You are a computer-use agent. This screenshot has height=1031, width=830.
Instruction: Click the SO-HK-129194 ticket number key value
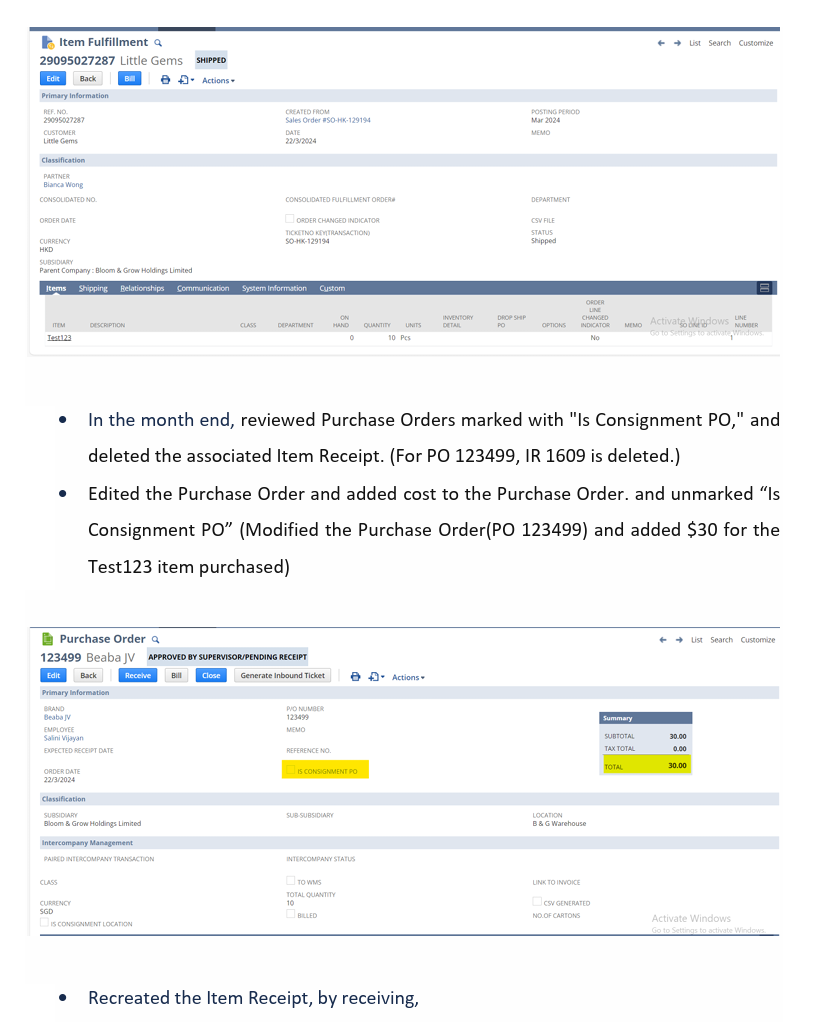(308, 241)
